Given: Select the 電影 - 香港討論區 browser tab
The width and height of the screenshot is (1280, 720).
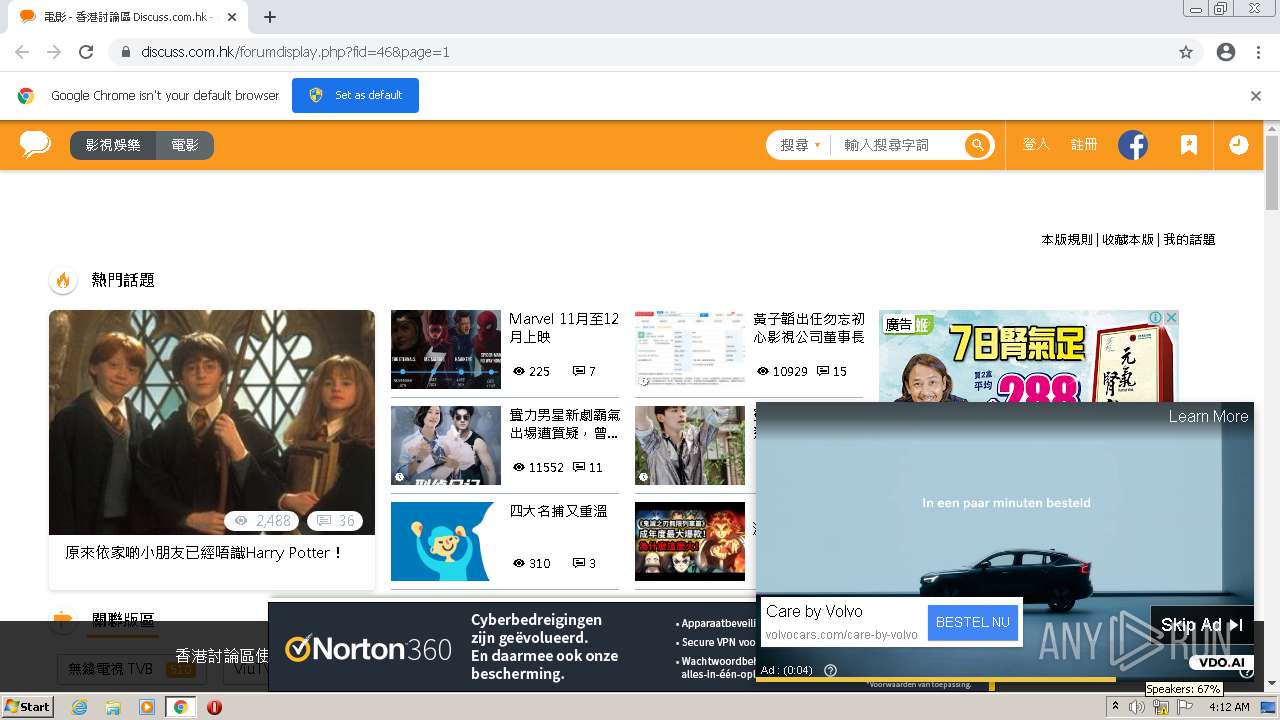Looking at the screenshot, I should (128, 17).
